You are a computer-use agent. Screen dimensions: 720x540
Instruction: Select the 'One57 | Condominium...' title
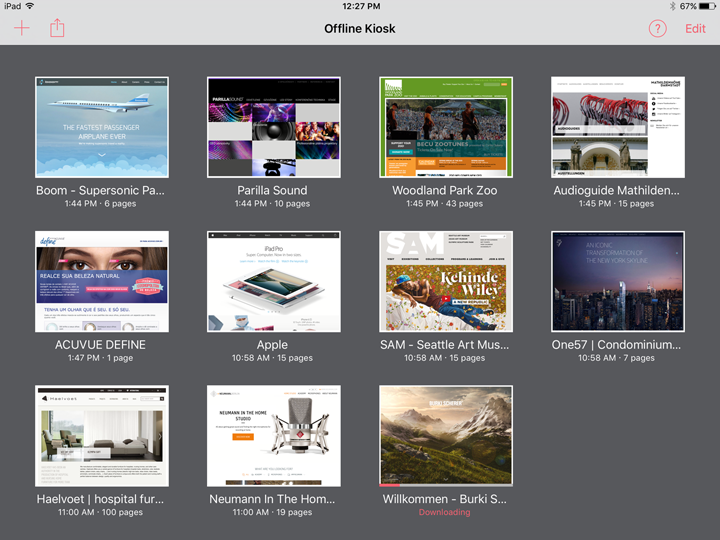[616, 344]
